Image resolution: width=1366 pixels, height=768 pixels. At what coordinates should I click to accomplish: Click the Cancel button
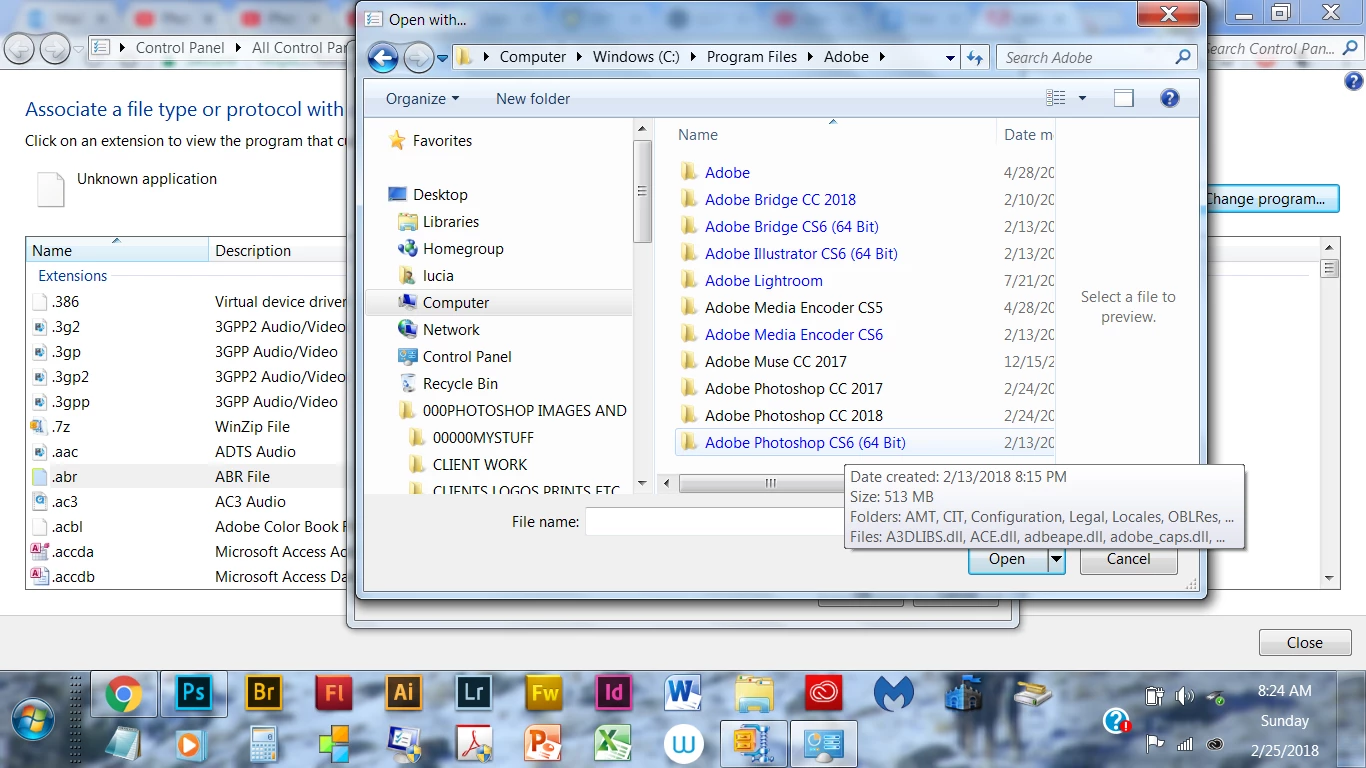tap(1129, 559)
